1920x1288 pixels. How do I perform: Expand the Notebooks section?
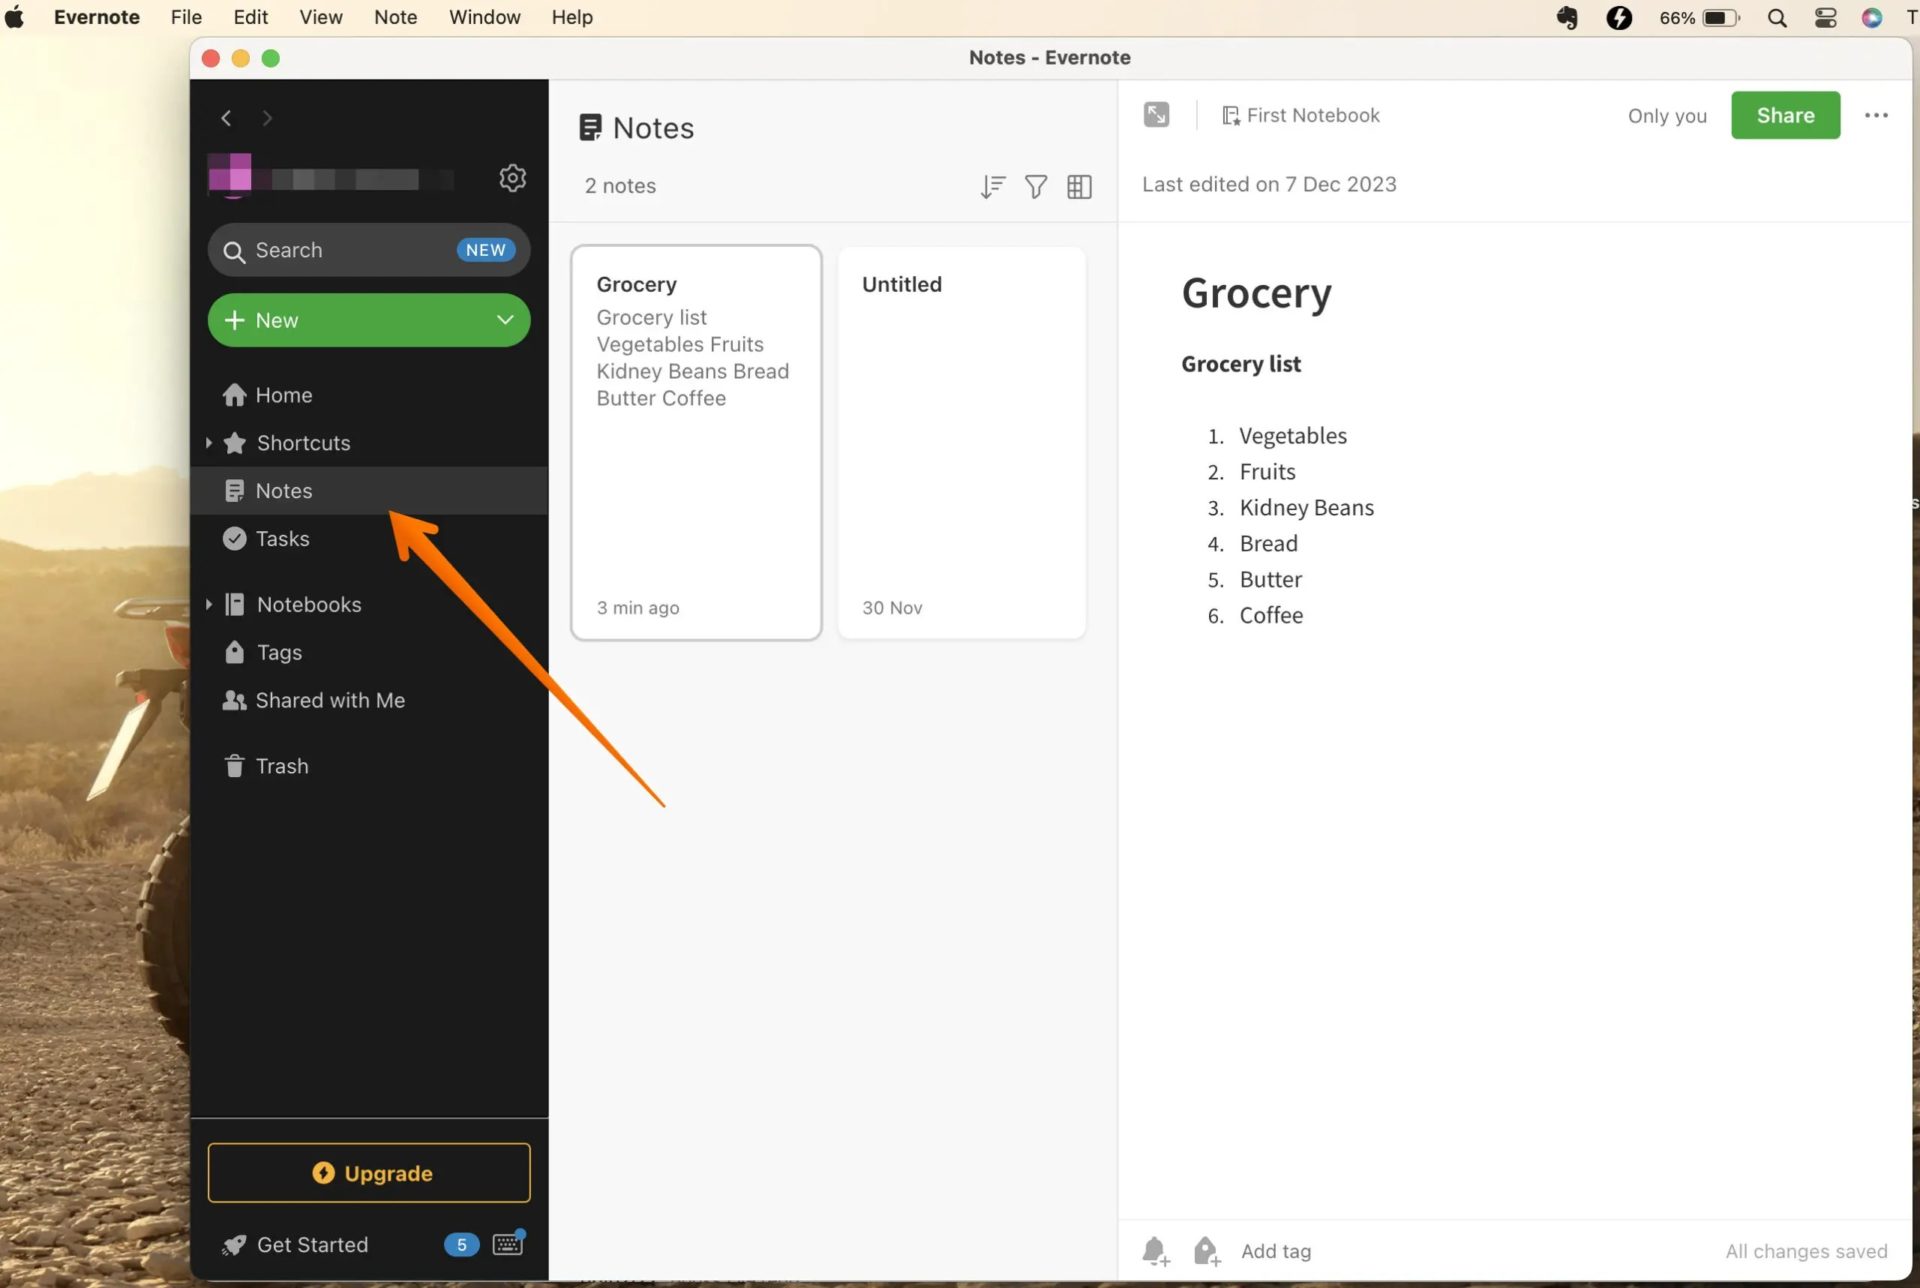pyautogui.click(x=209, y=604)
